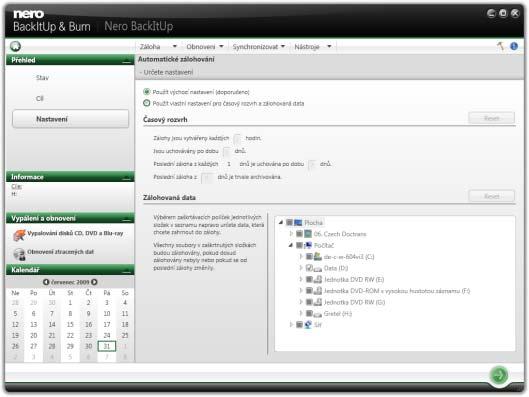
Task: Select day 31 in calendar
Action: [x=107, y=346]
